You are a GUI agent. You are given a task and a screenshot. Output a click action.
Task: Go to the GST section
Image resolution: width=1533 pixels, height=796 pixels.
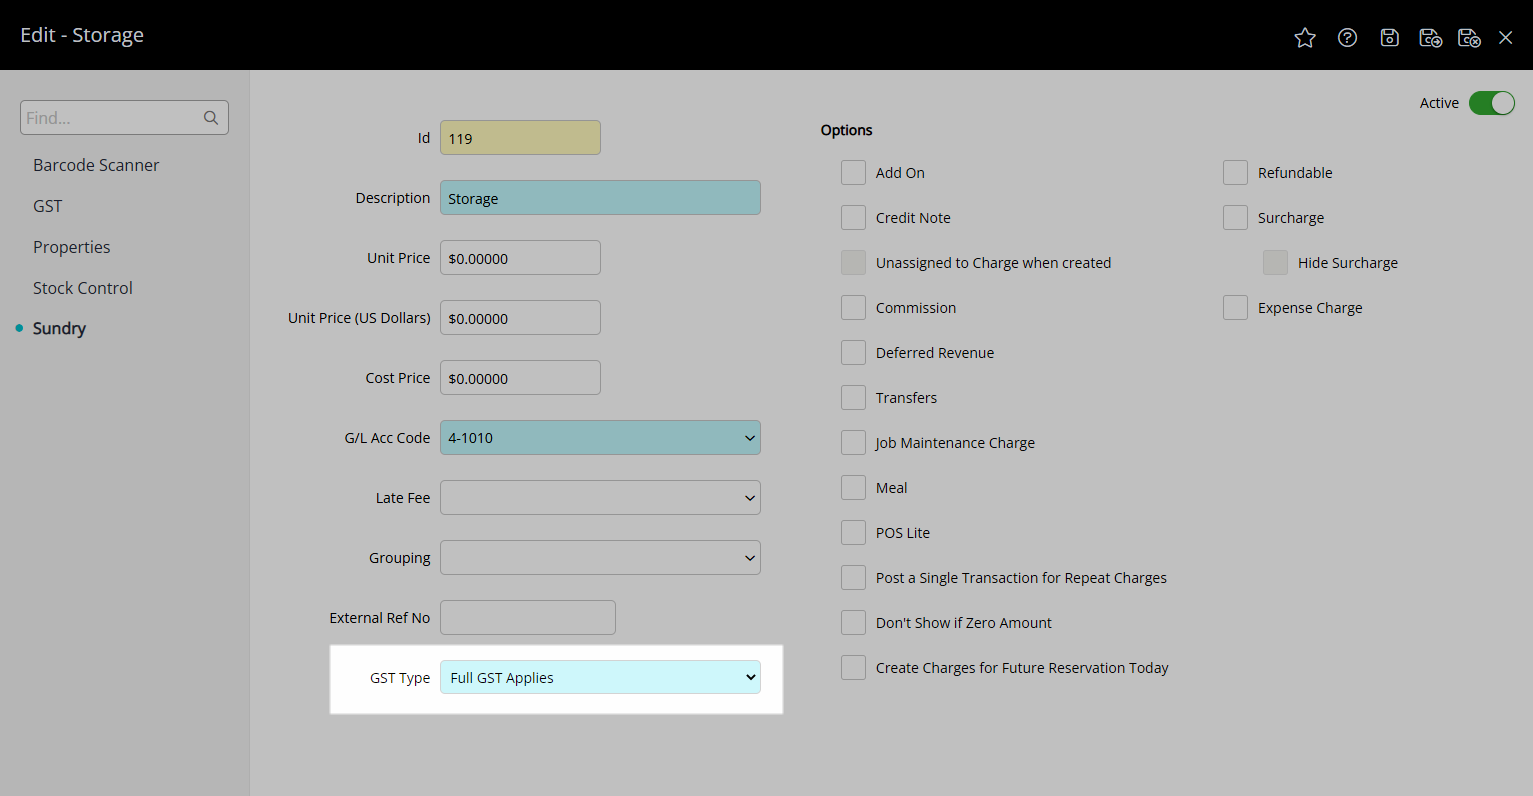point(48,206)
